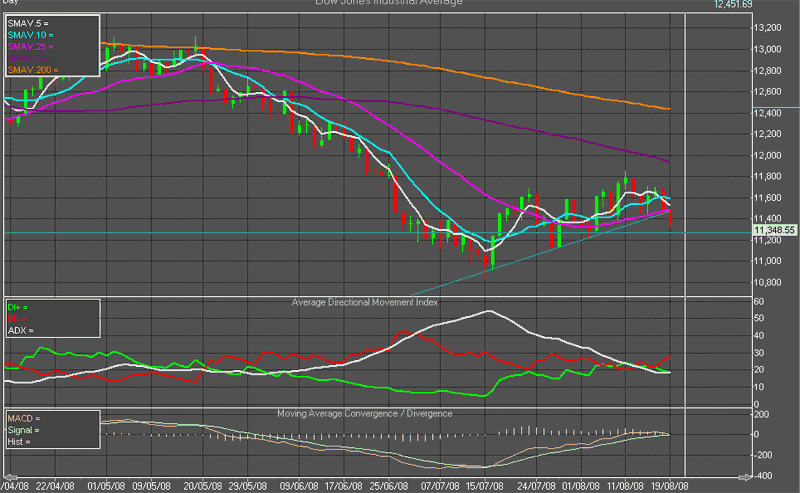Click the Average Directional Movement Index title
Image resolution: width=800 pixels, height=493 pixels.
pyautogui.click(x=364, y=302)
